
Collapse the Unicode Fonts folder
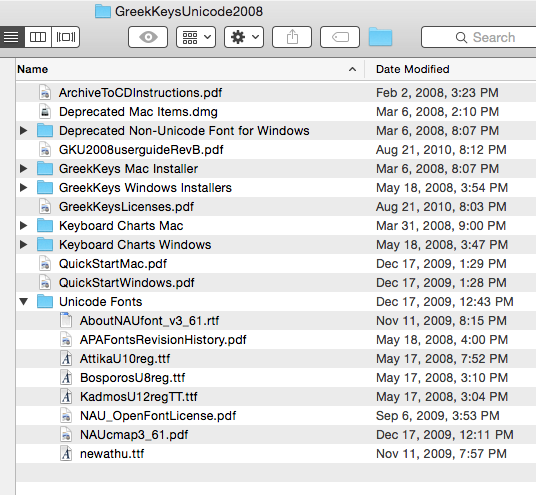tap(24, 302)
